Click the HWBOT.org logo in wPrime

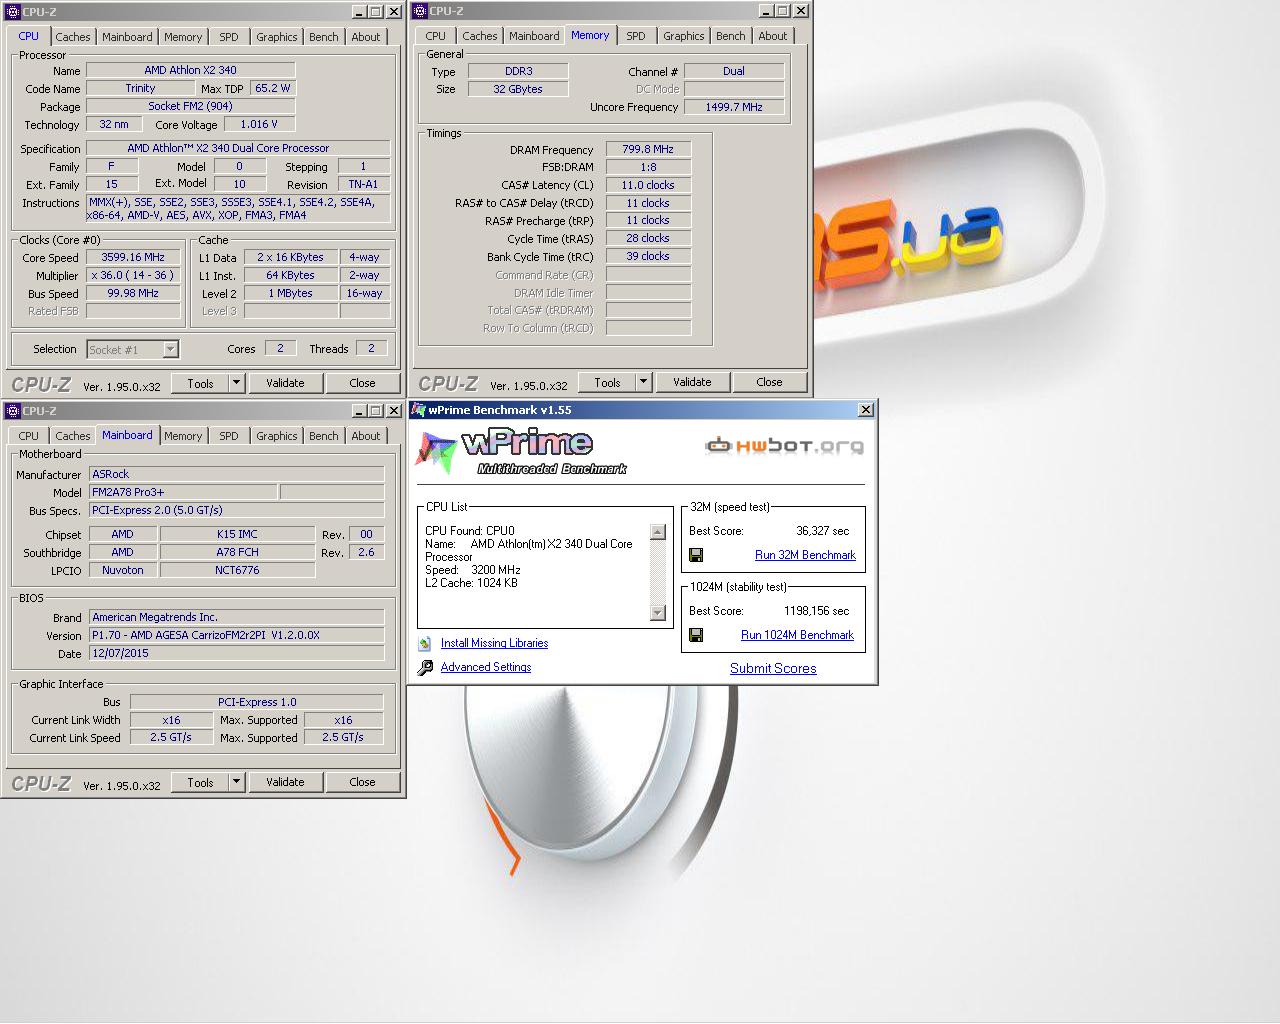(x=784, y=446)
